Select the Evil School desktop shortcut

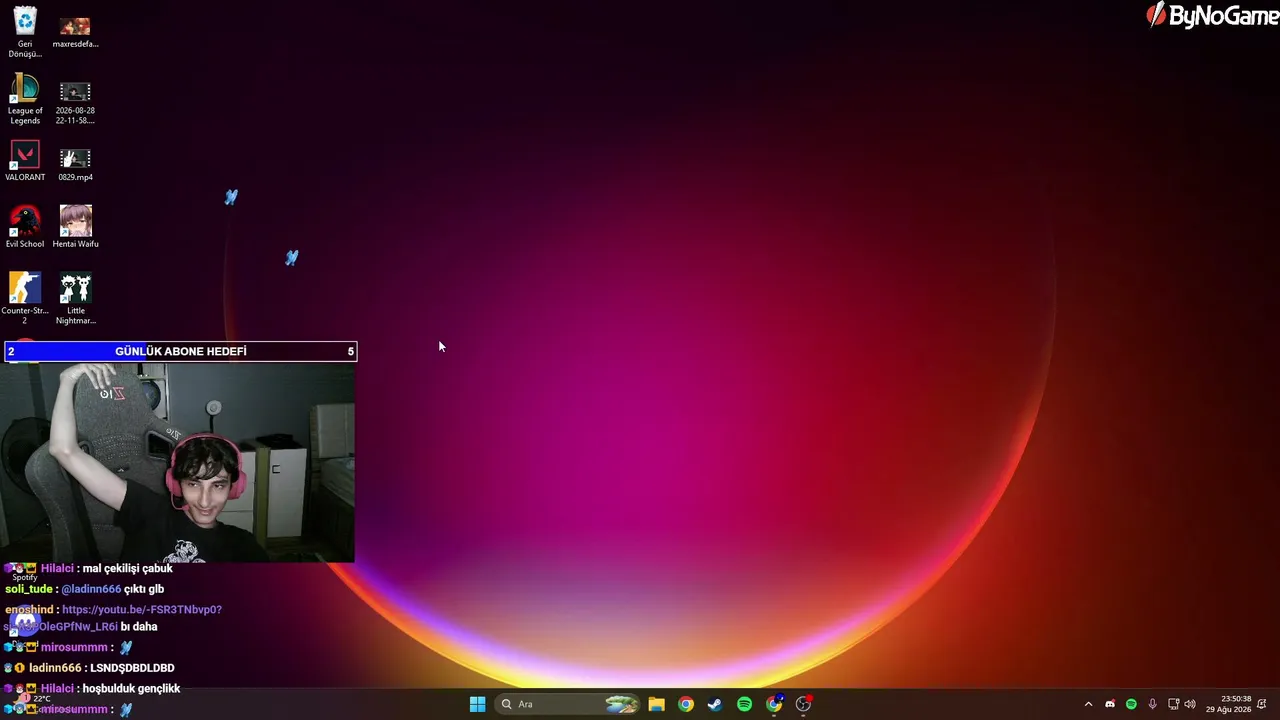(25, 228)
